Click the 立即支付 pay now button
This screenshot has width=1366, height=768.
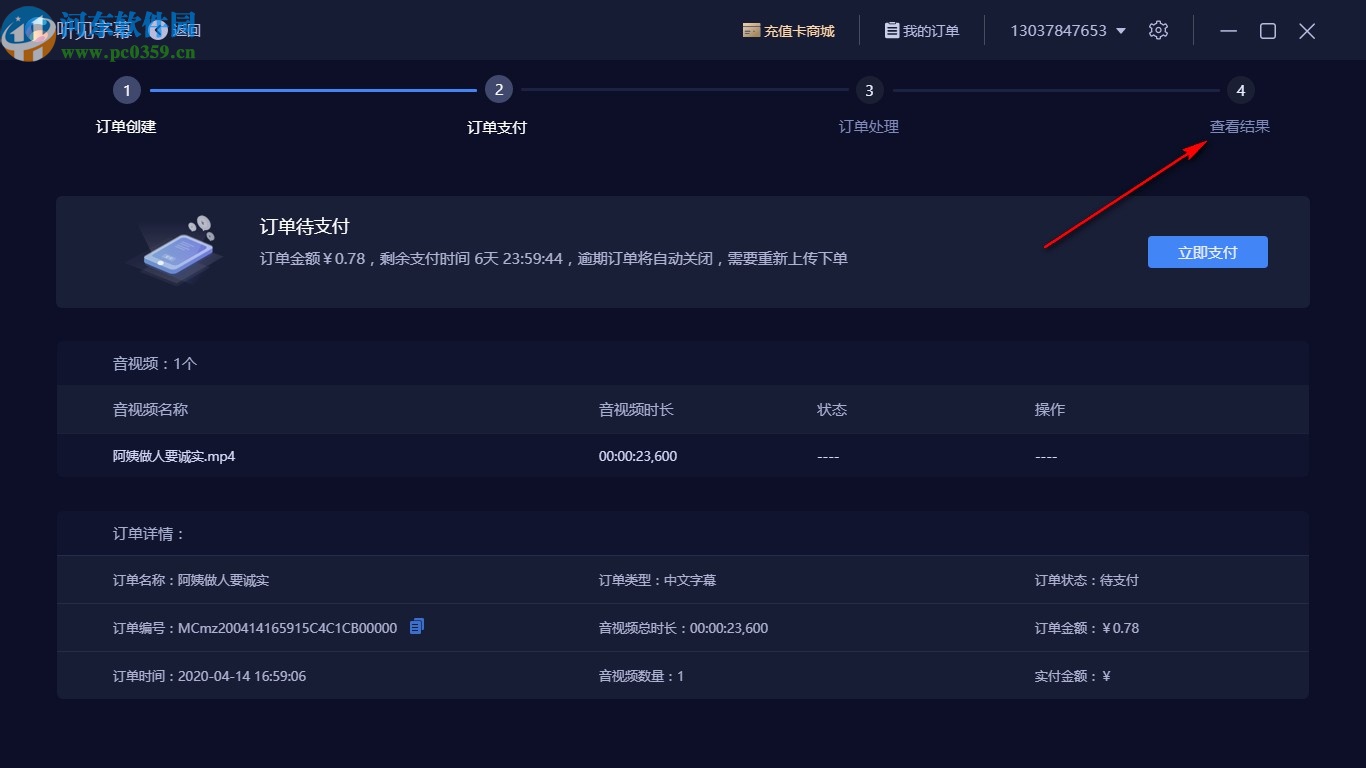click(x=1208, y=252)
